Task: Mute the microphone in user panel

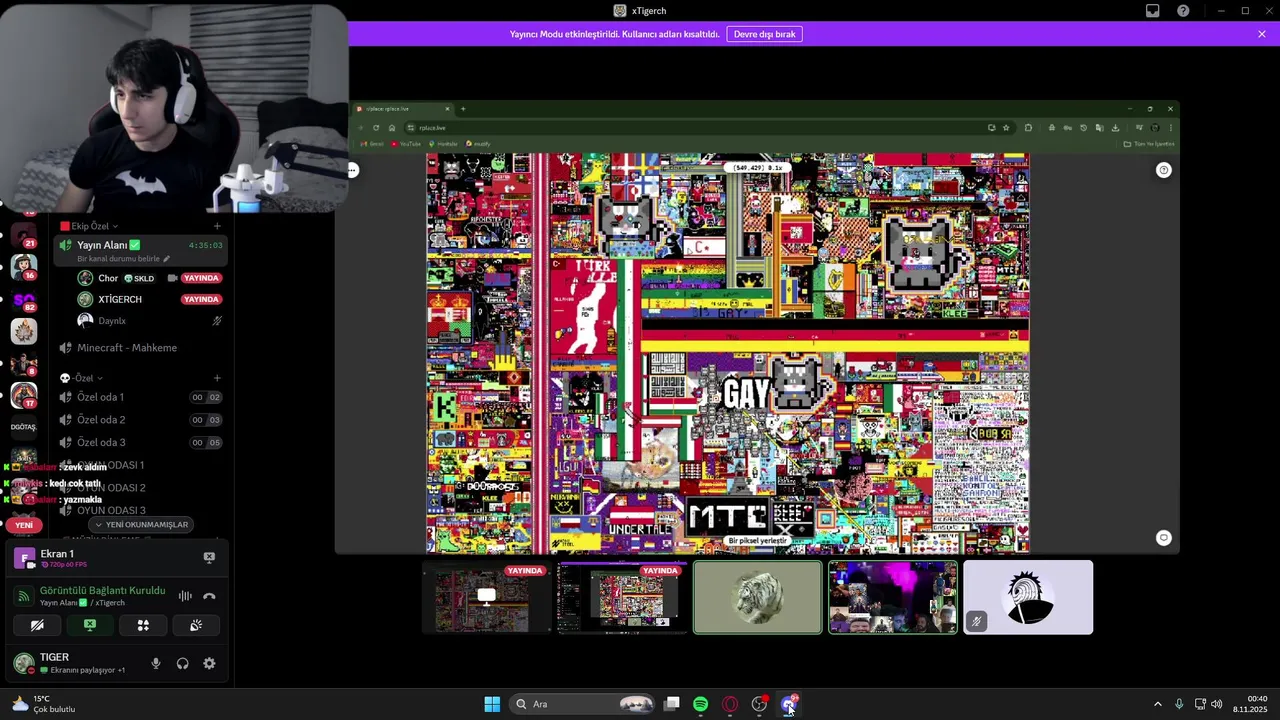Action: point(155,663)
